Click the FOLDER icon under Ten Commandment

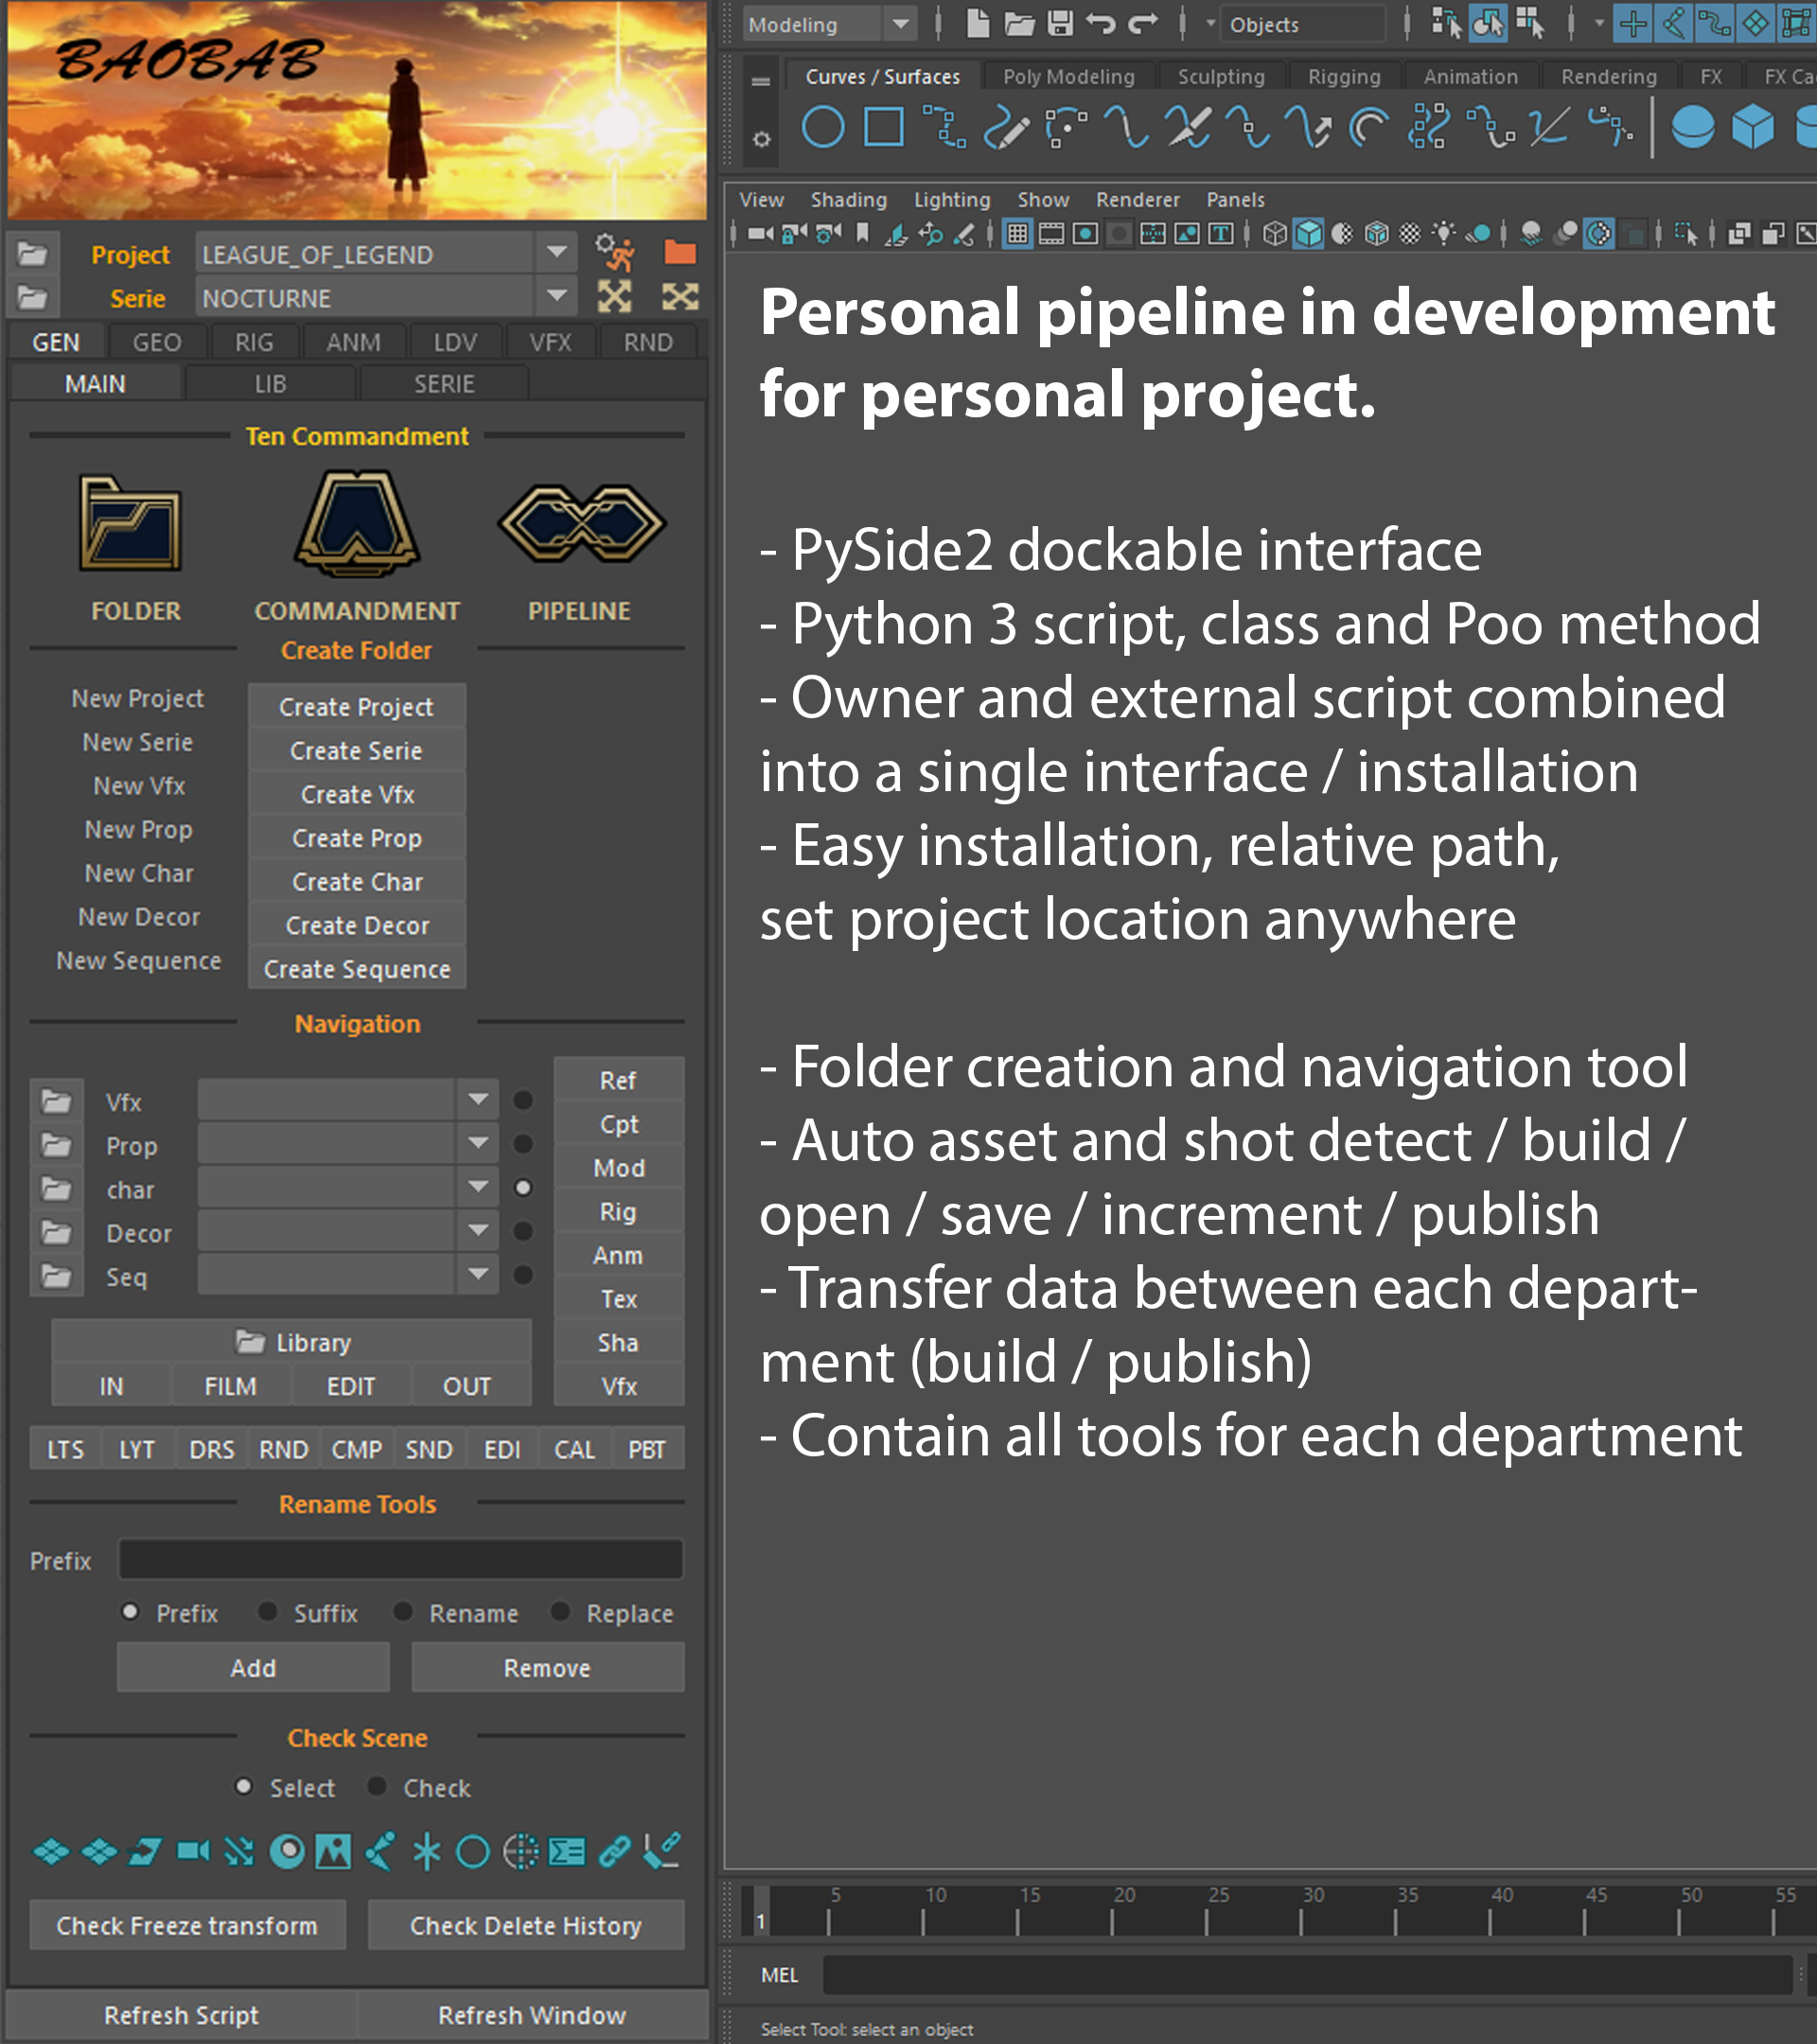point(130,525)
